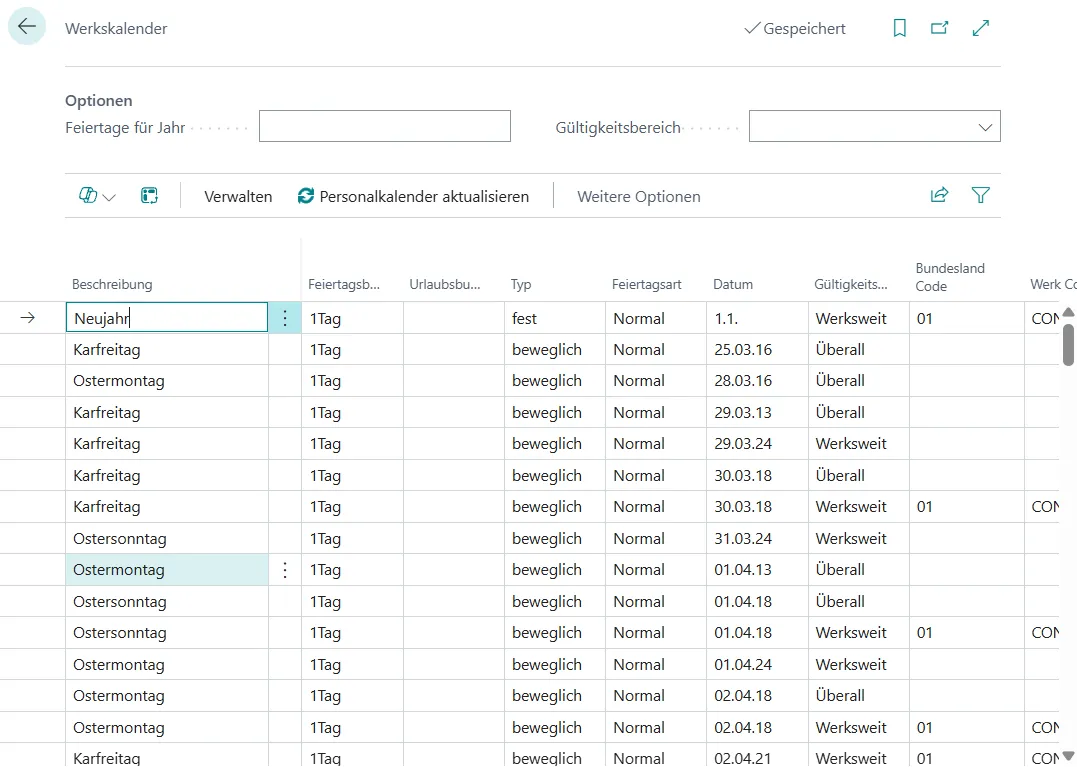
Task: Click Personalkalender aktualisieren
Action: 413,197
